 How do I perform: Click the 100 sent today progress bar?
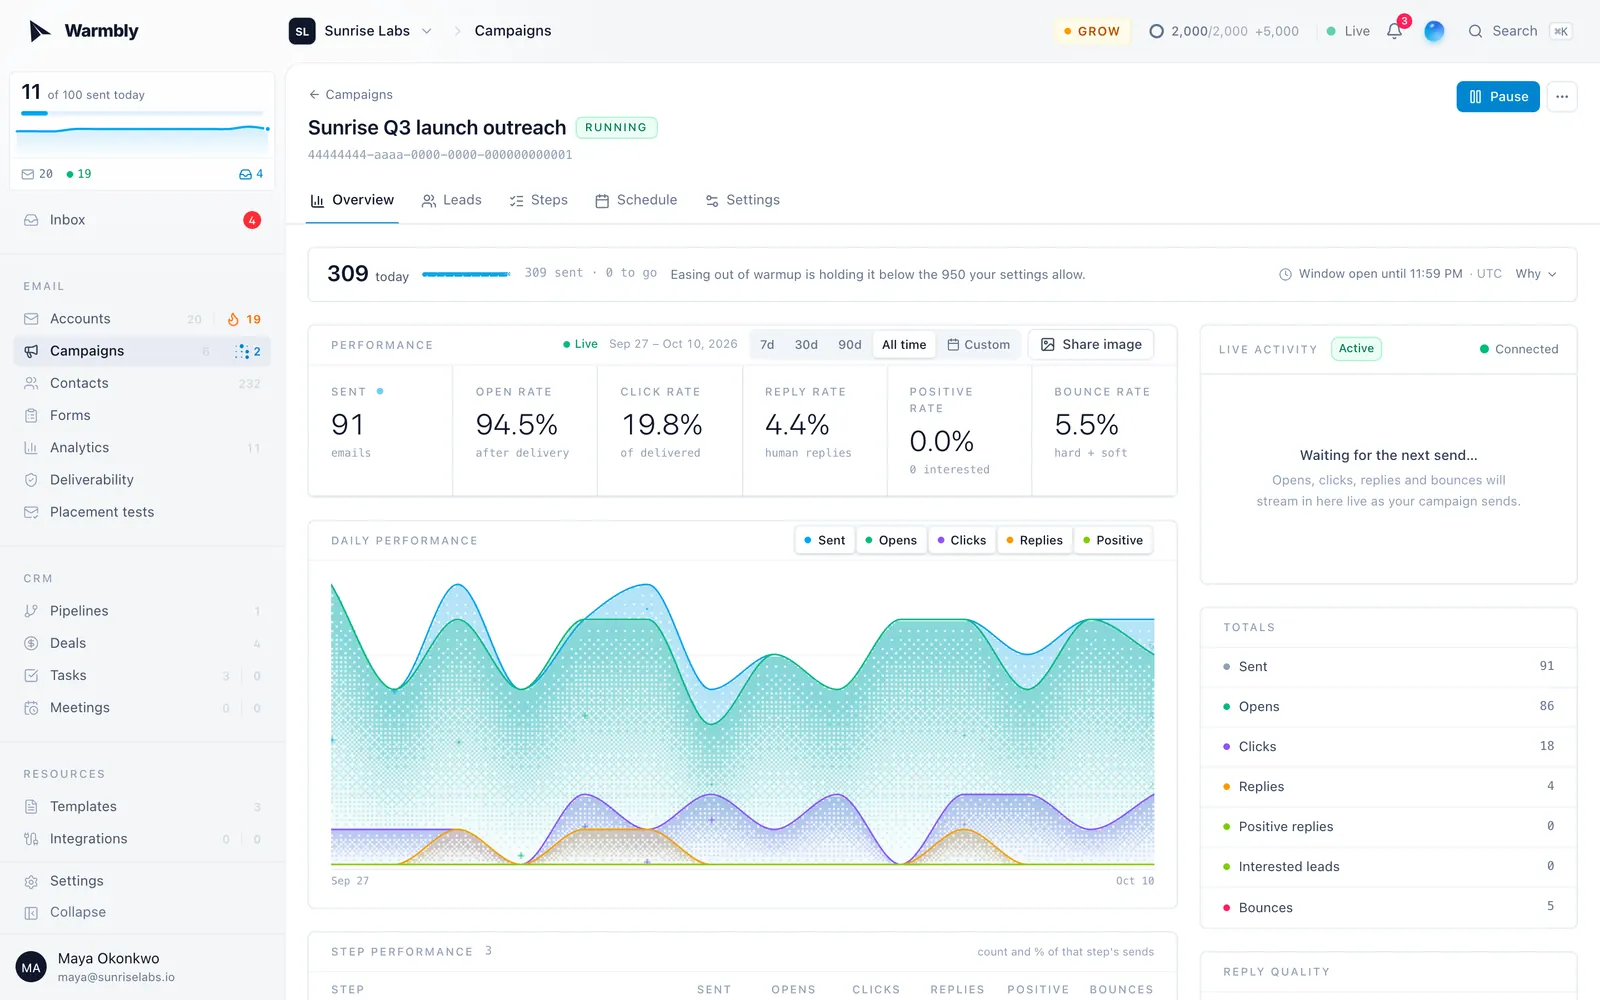click(142, 113)
